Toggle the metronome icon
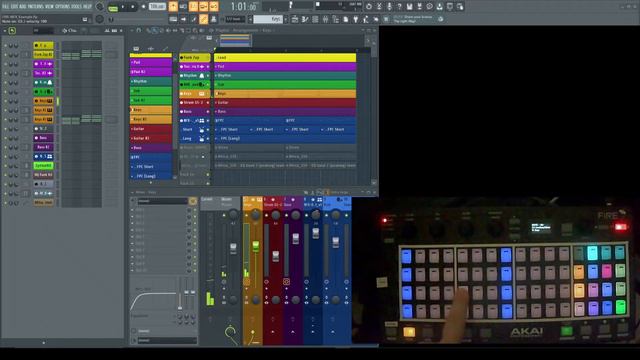640x360 pixels. tap(173, 6)
